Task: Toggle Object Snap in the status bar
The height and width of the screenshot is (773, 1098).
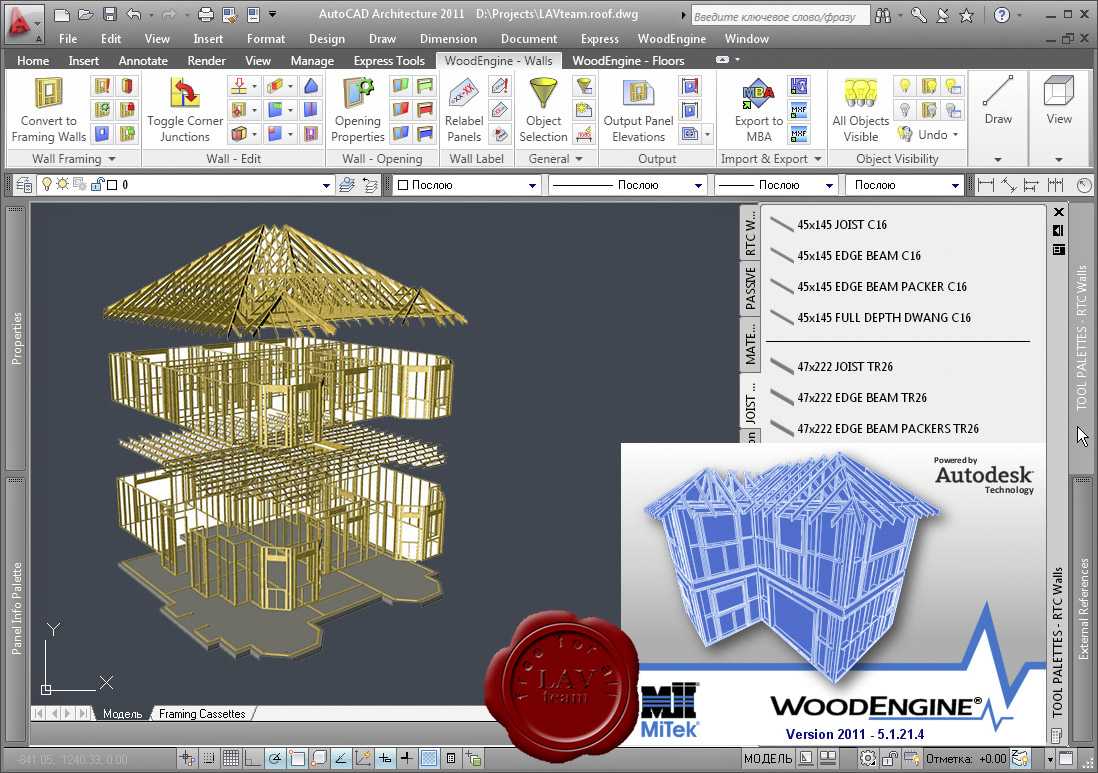Action: click(x=296, y=758)
